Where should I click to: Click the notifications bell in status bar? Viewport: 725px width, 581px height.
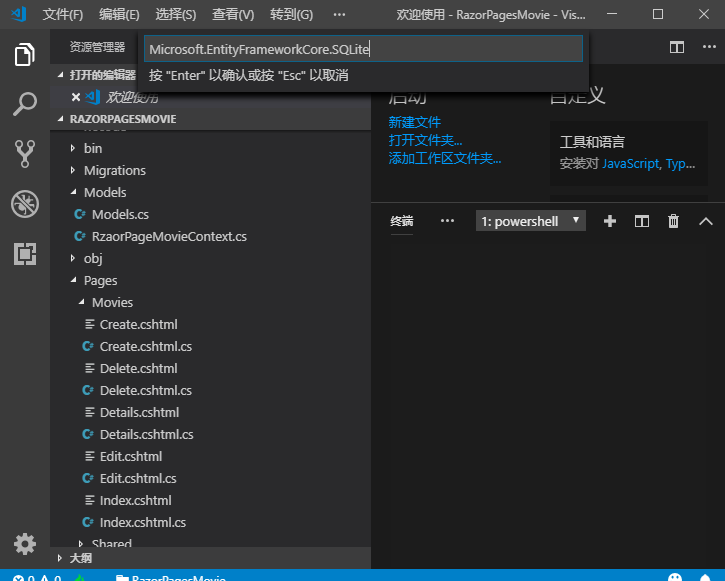(x=705, y=577)
